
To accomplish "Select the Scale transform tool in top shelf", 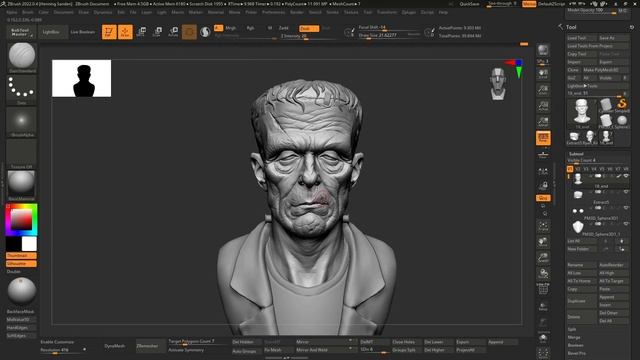I will 157,32.
